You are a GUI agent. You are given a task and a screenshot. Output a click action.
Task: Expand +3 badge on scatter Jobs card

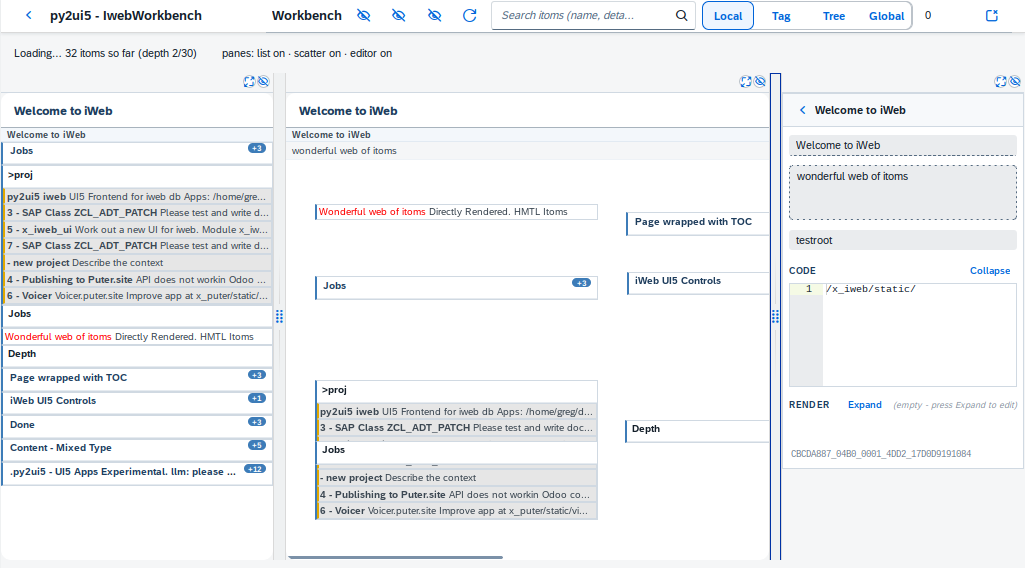[581, 283]
